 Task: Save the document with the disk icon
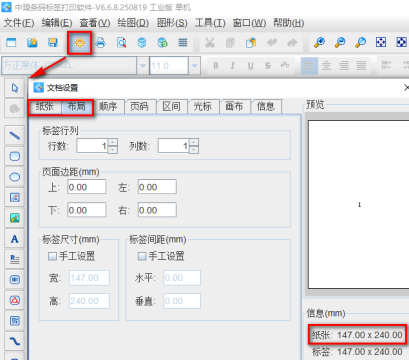click(53, 43)
